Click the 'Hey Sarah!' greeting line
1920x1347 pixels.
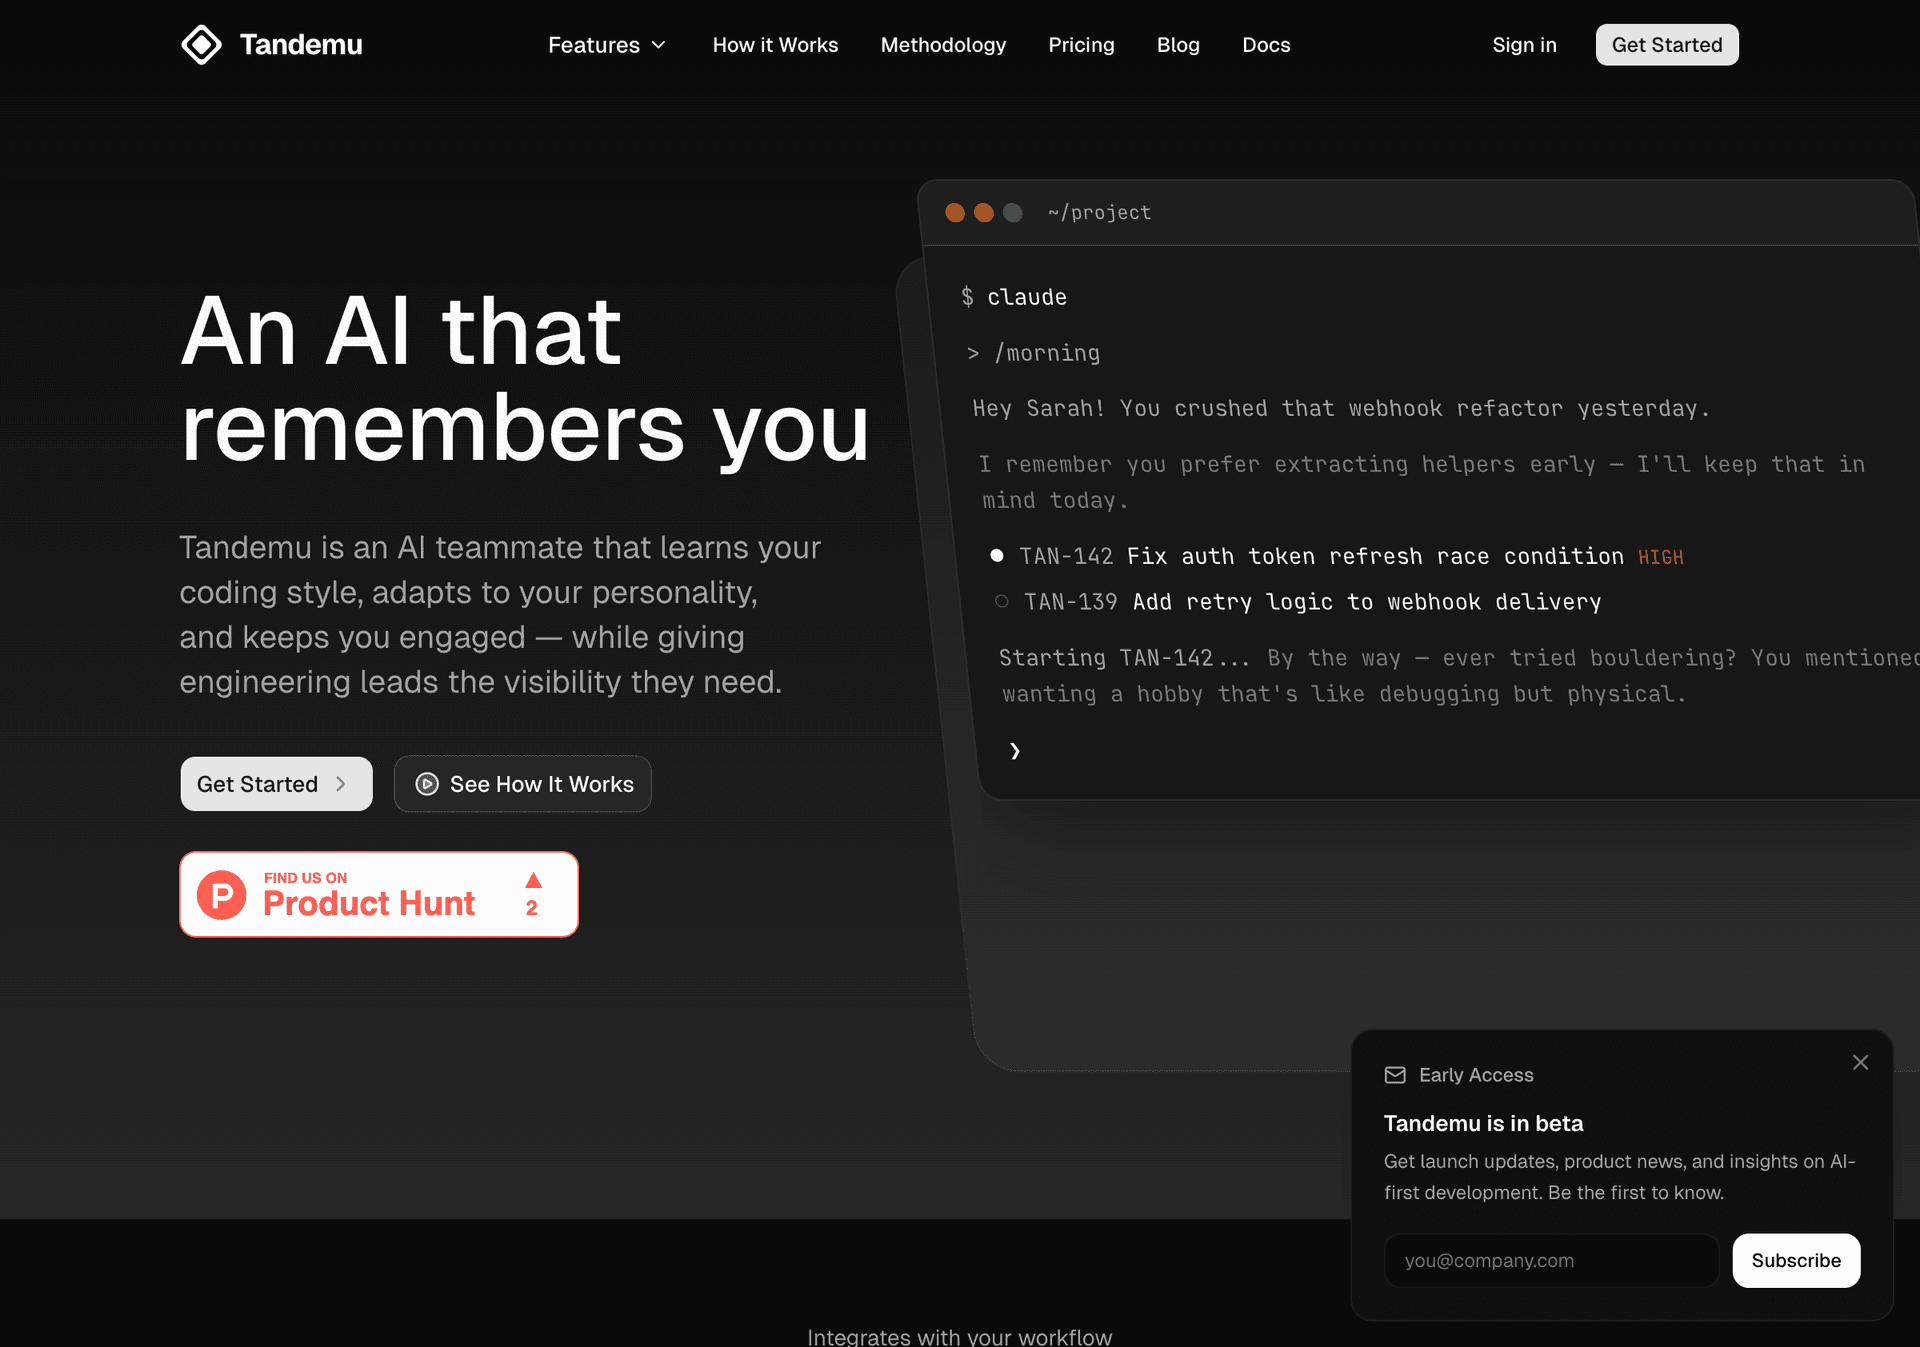pos(1341,408)
